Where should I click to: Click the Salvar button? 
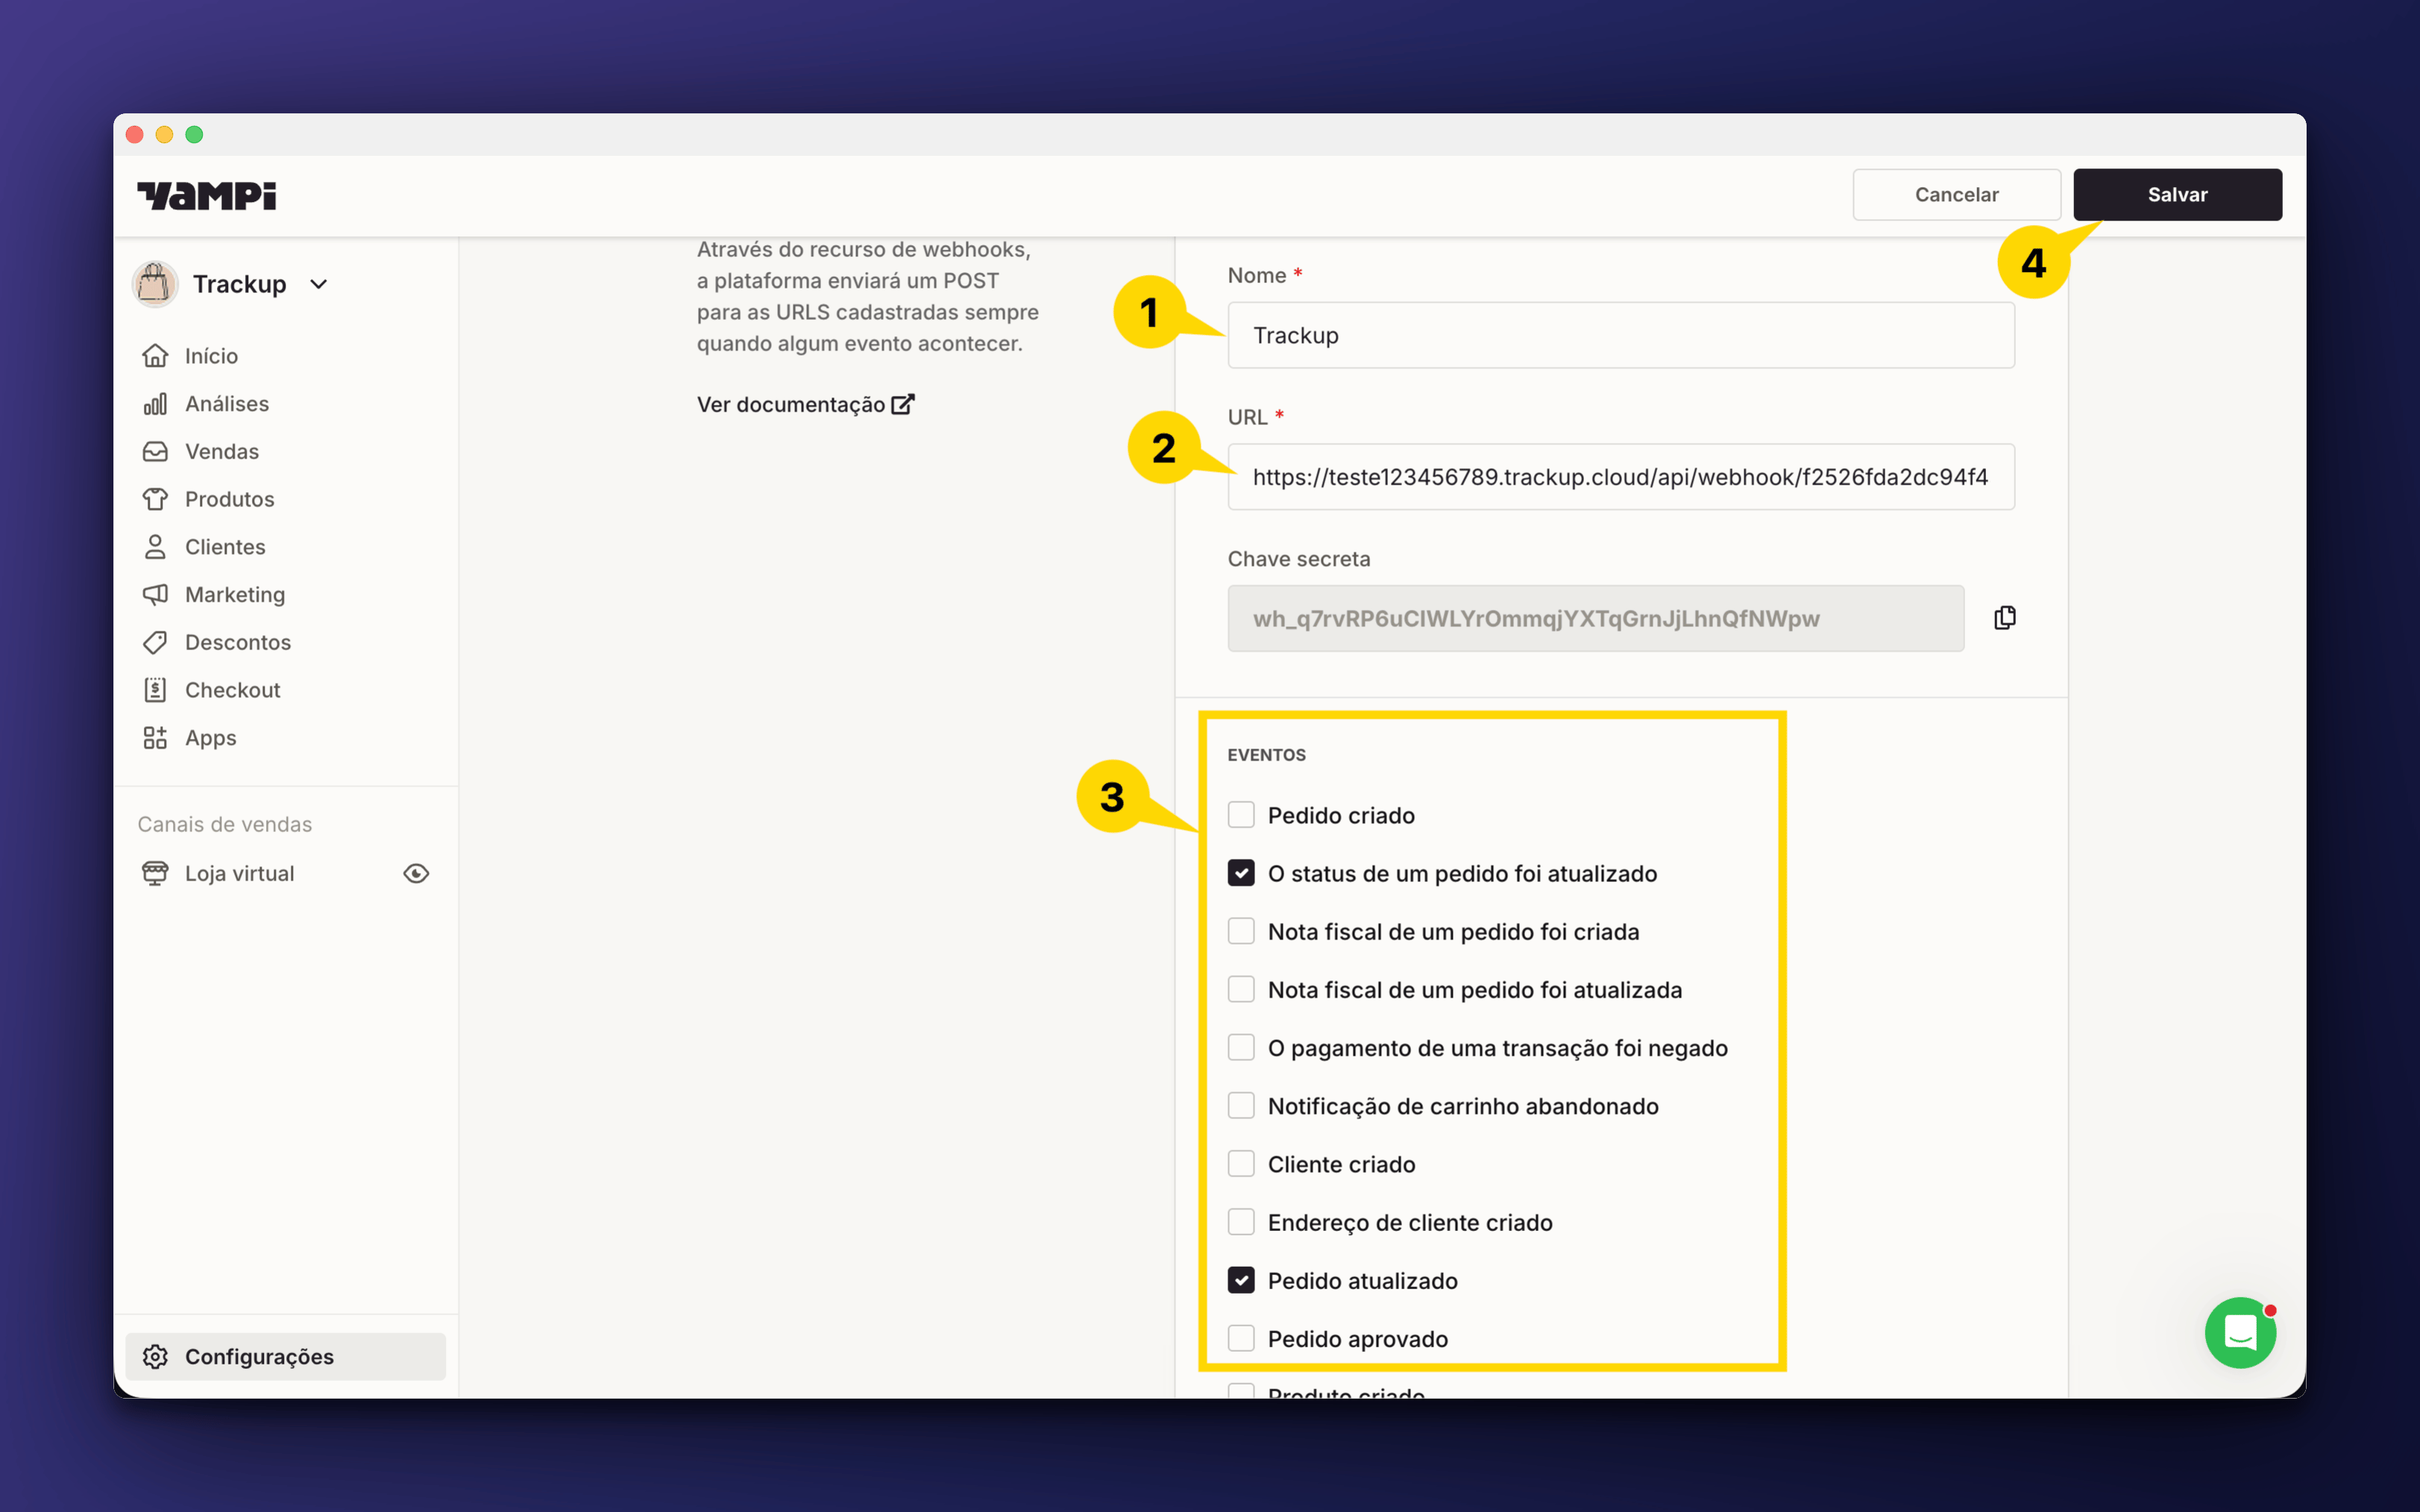pyautogui.click(x=2177, y=195)
